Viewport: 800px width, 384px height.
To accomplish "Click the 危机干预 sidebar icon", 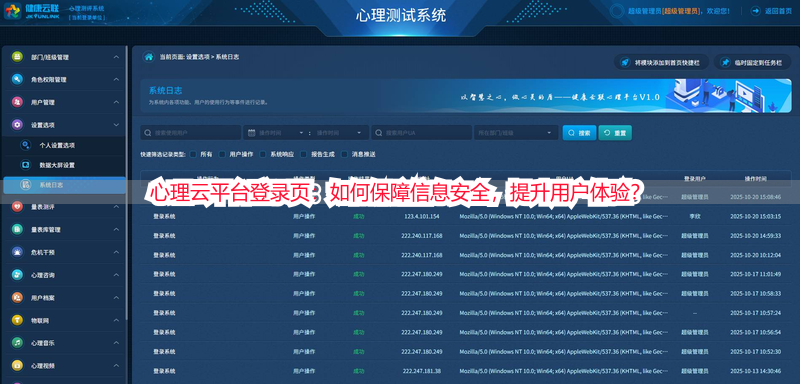I will [x=17, y=252].
